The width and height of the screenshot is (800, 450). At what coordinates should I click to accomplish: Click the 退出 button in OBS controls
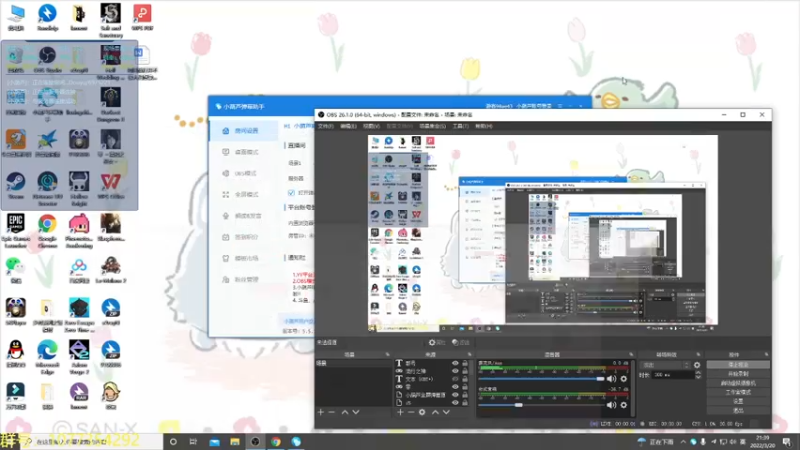point(738,411)
